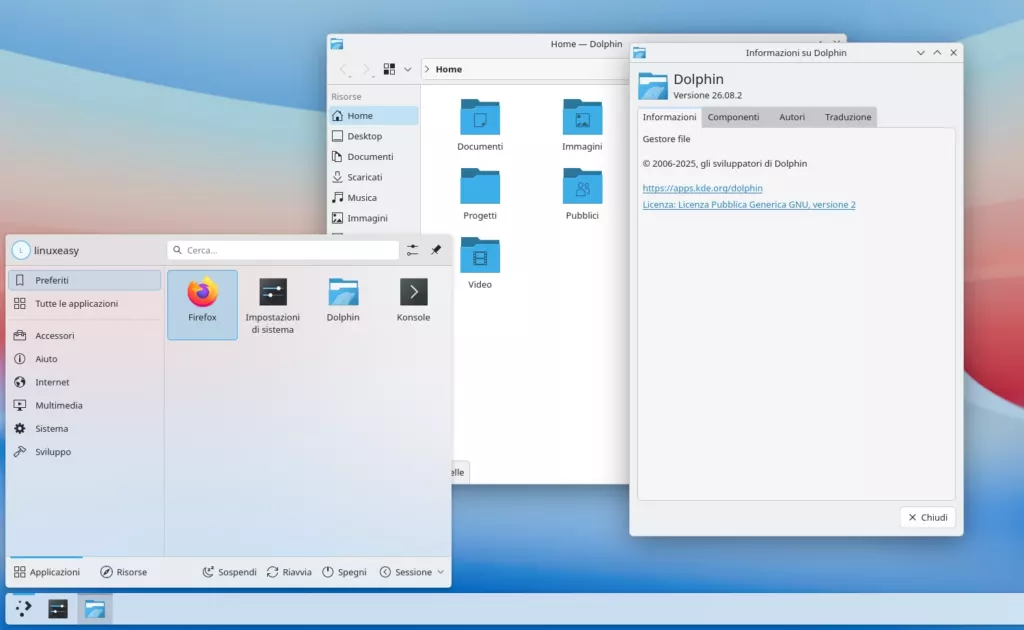Image resolution: width=1024 pixels, height=630 pixels.
Task: Click the Riavvia button
Action: pyautogui.click(x=289, y=572)
